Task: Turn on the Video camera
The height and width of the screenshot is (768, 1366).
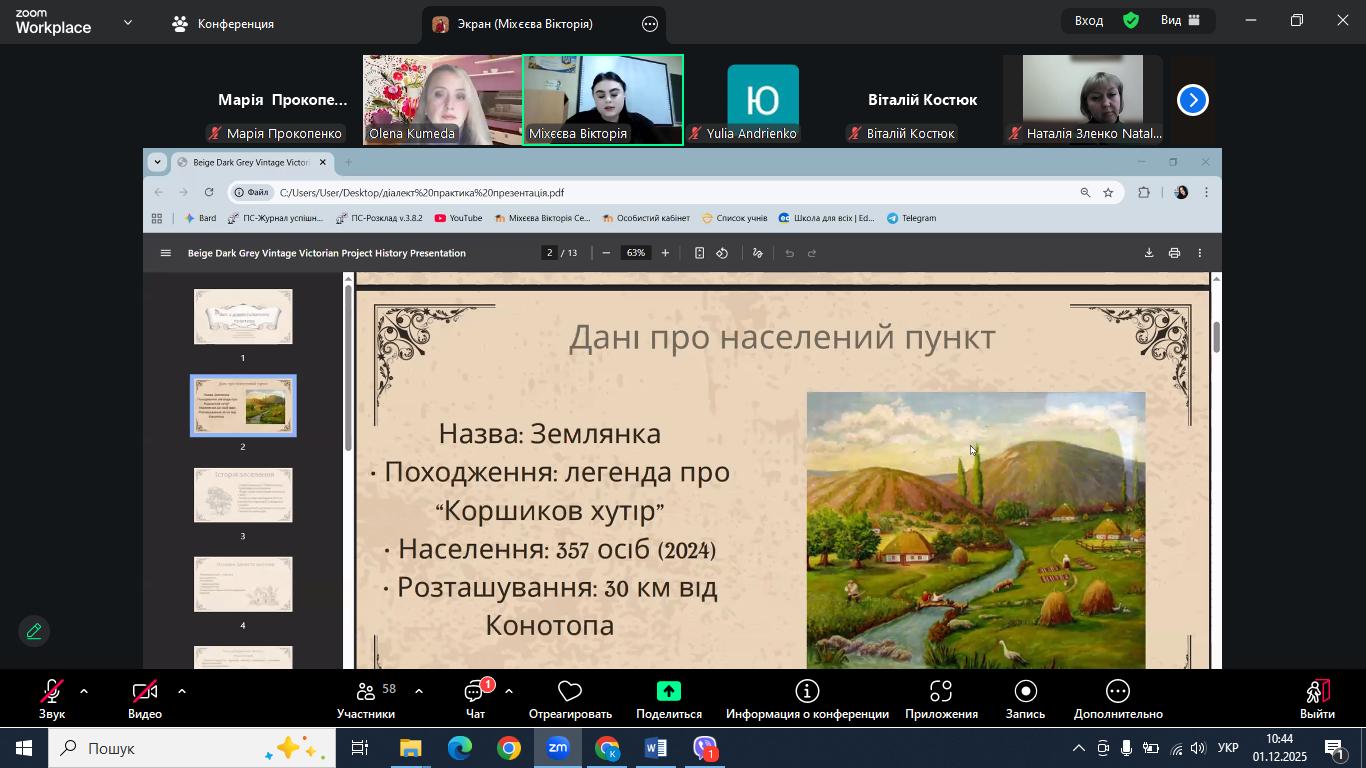Action: [145, 692]
